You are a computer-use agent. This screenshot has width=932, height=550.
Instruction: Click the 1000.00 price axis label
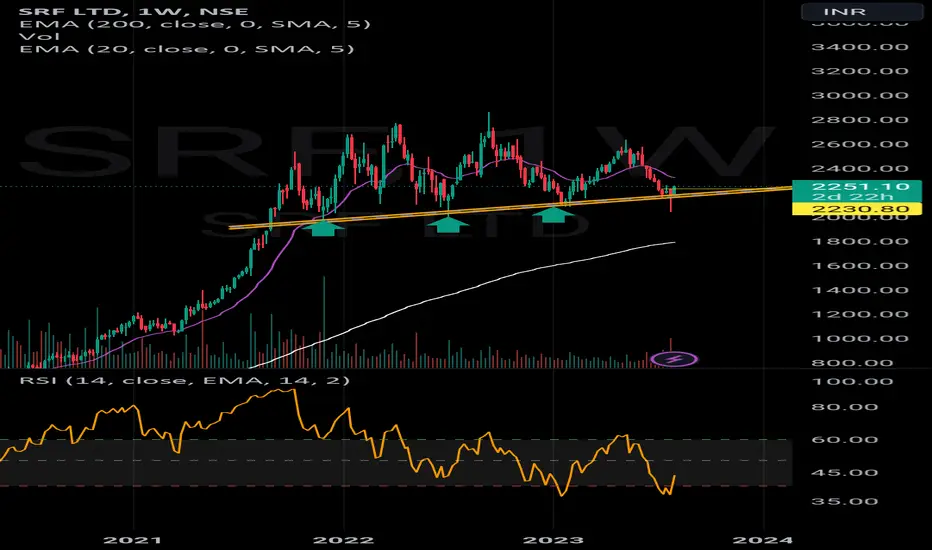(860, 339)
